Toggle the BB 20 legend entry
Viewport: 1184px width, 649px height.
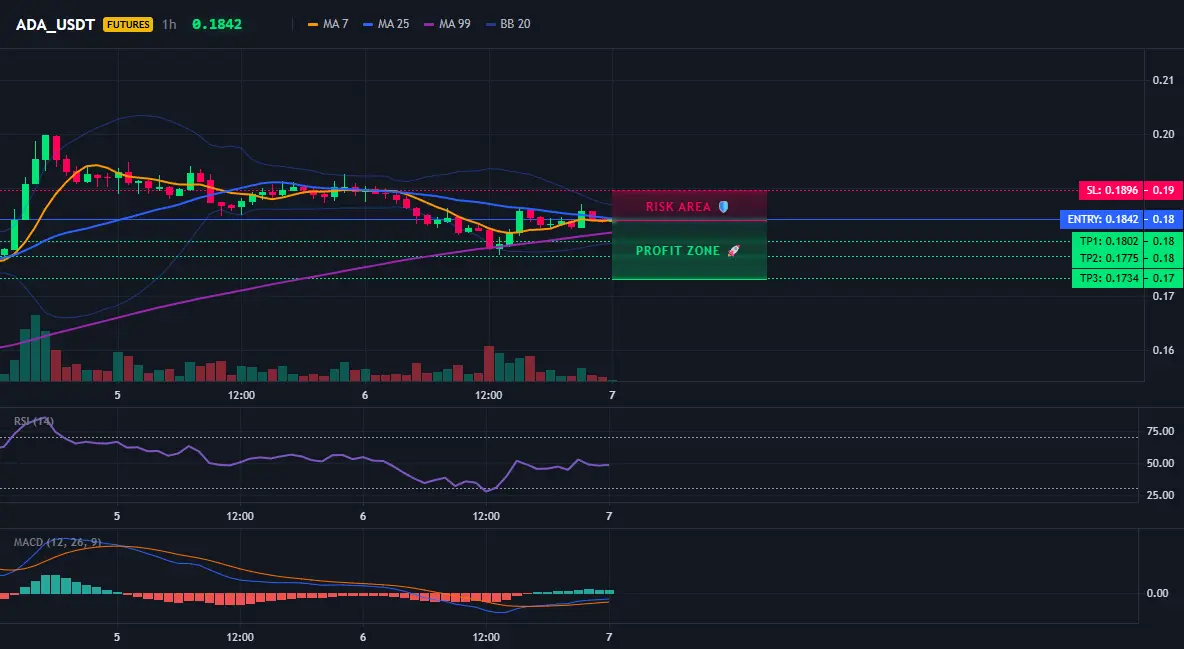click(508, 24)
